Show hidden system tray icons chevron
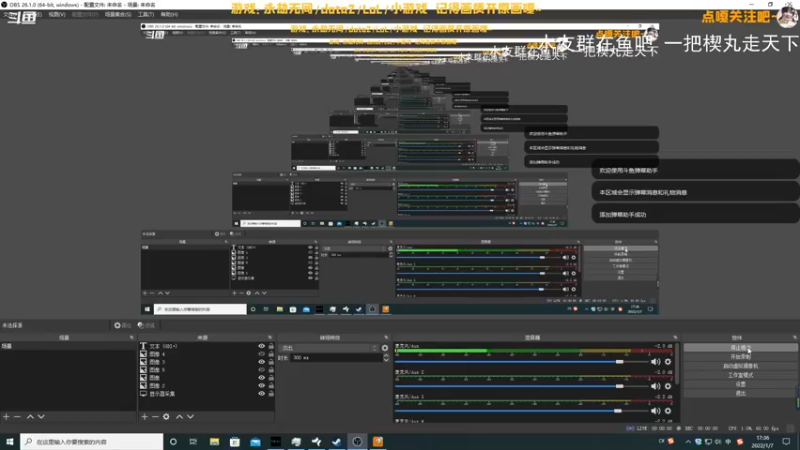The image size is (800, 450). [688, 442]
